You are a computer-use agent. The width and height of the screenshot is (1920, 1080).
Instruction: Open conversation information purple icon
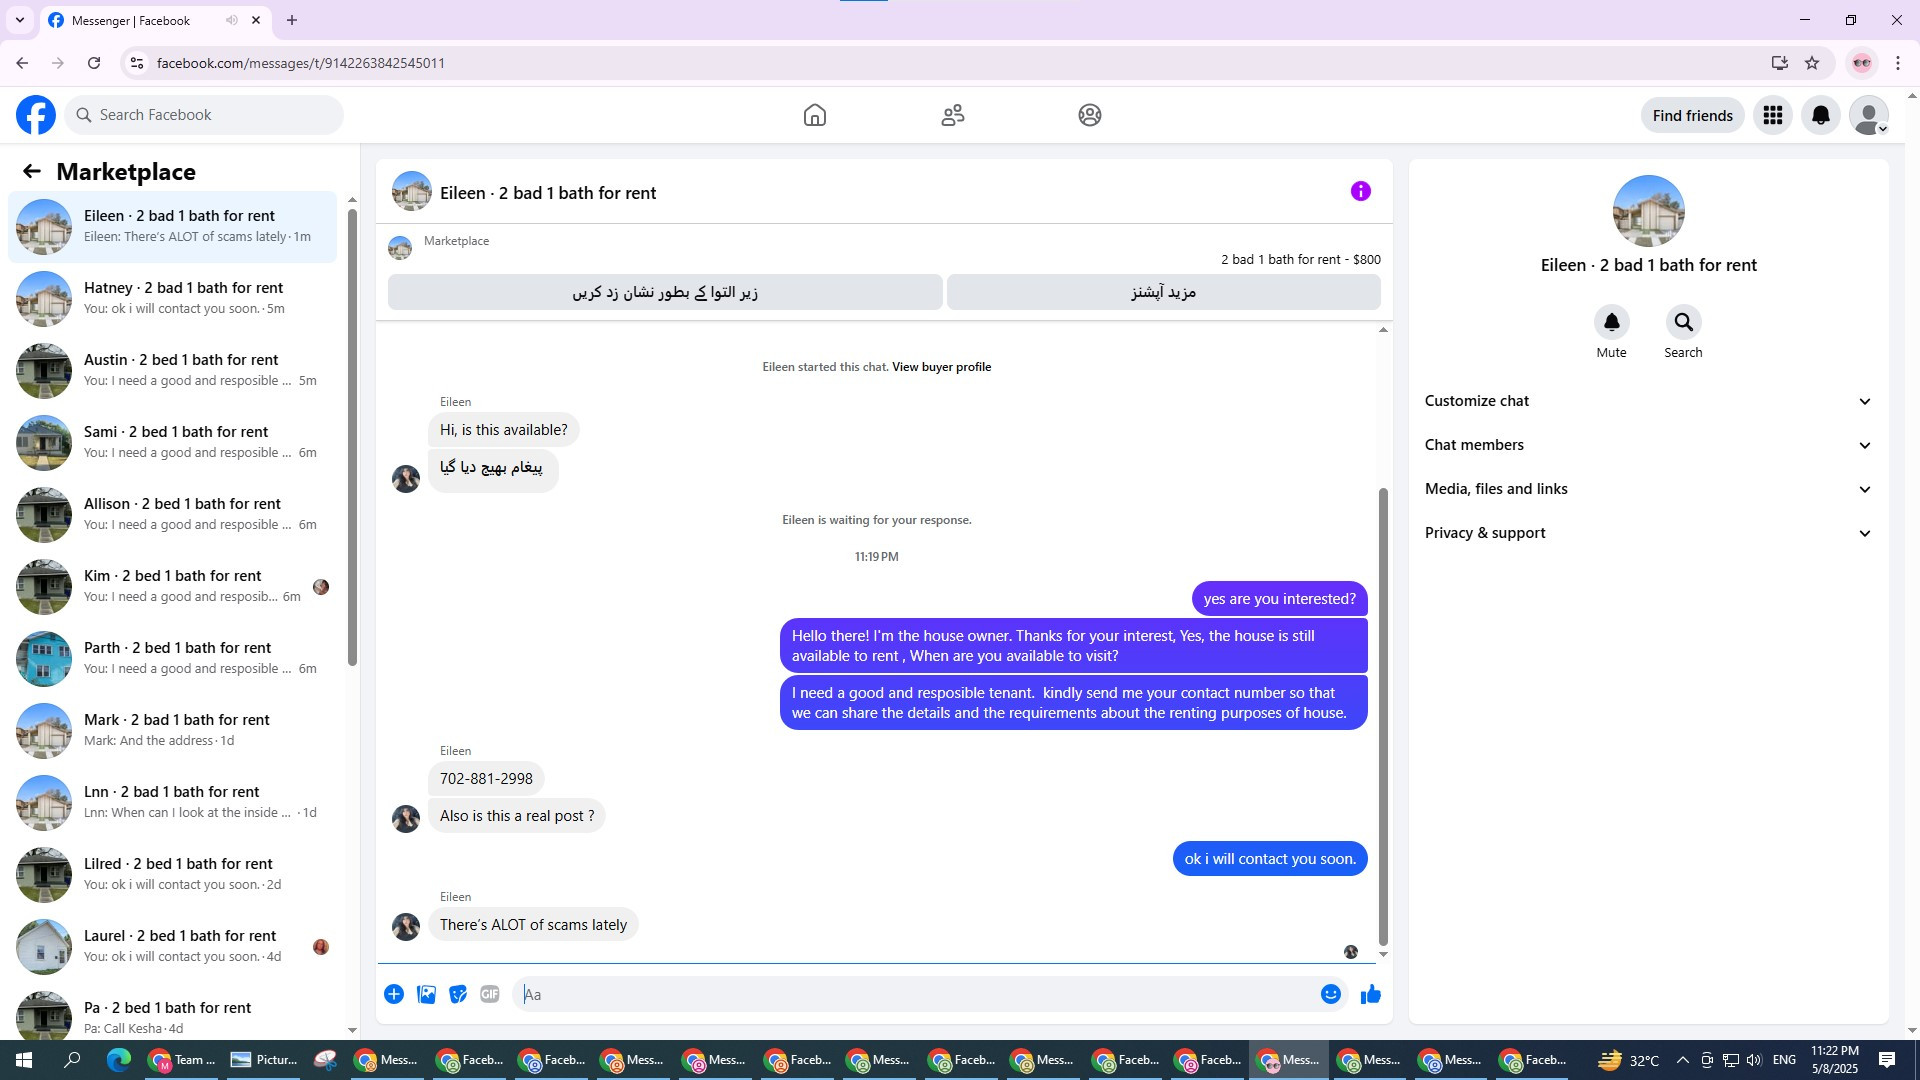1361,191
